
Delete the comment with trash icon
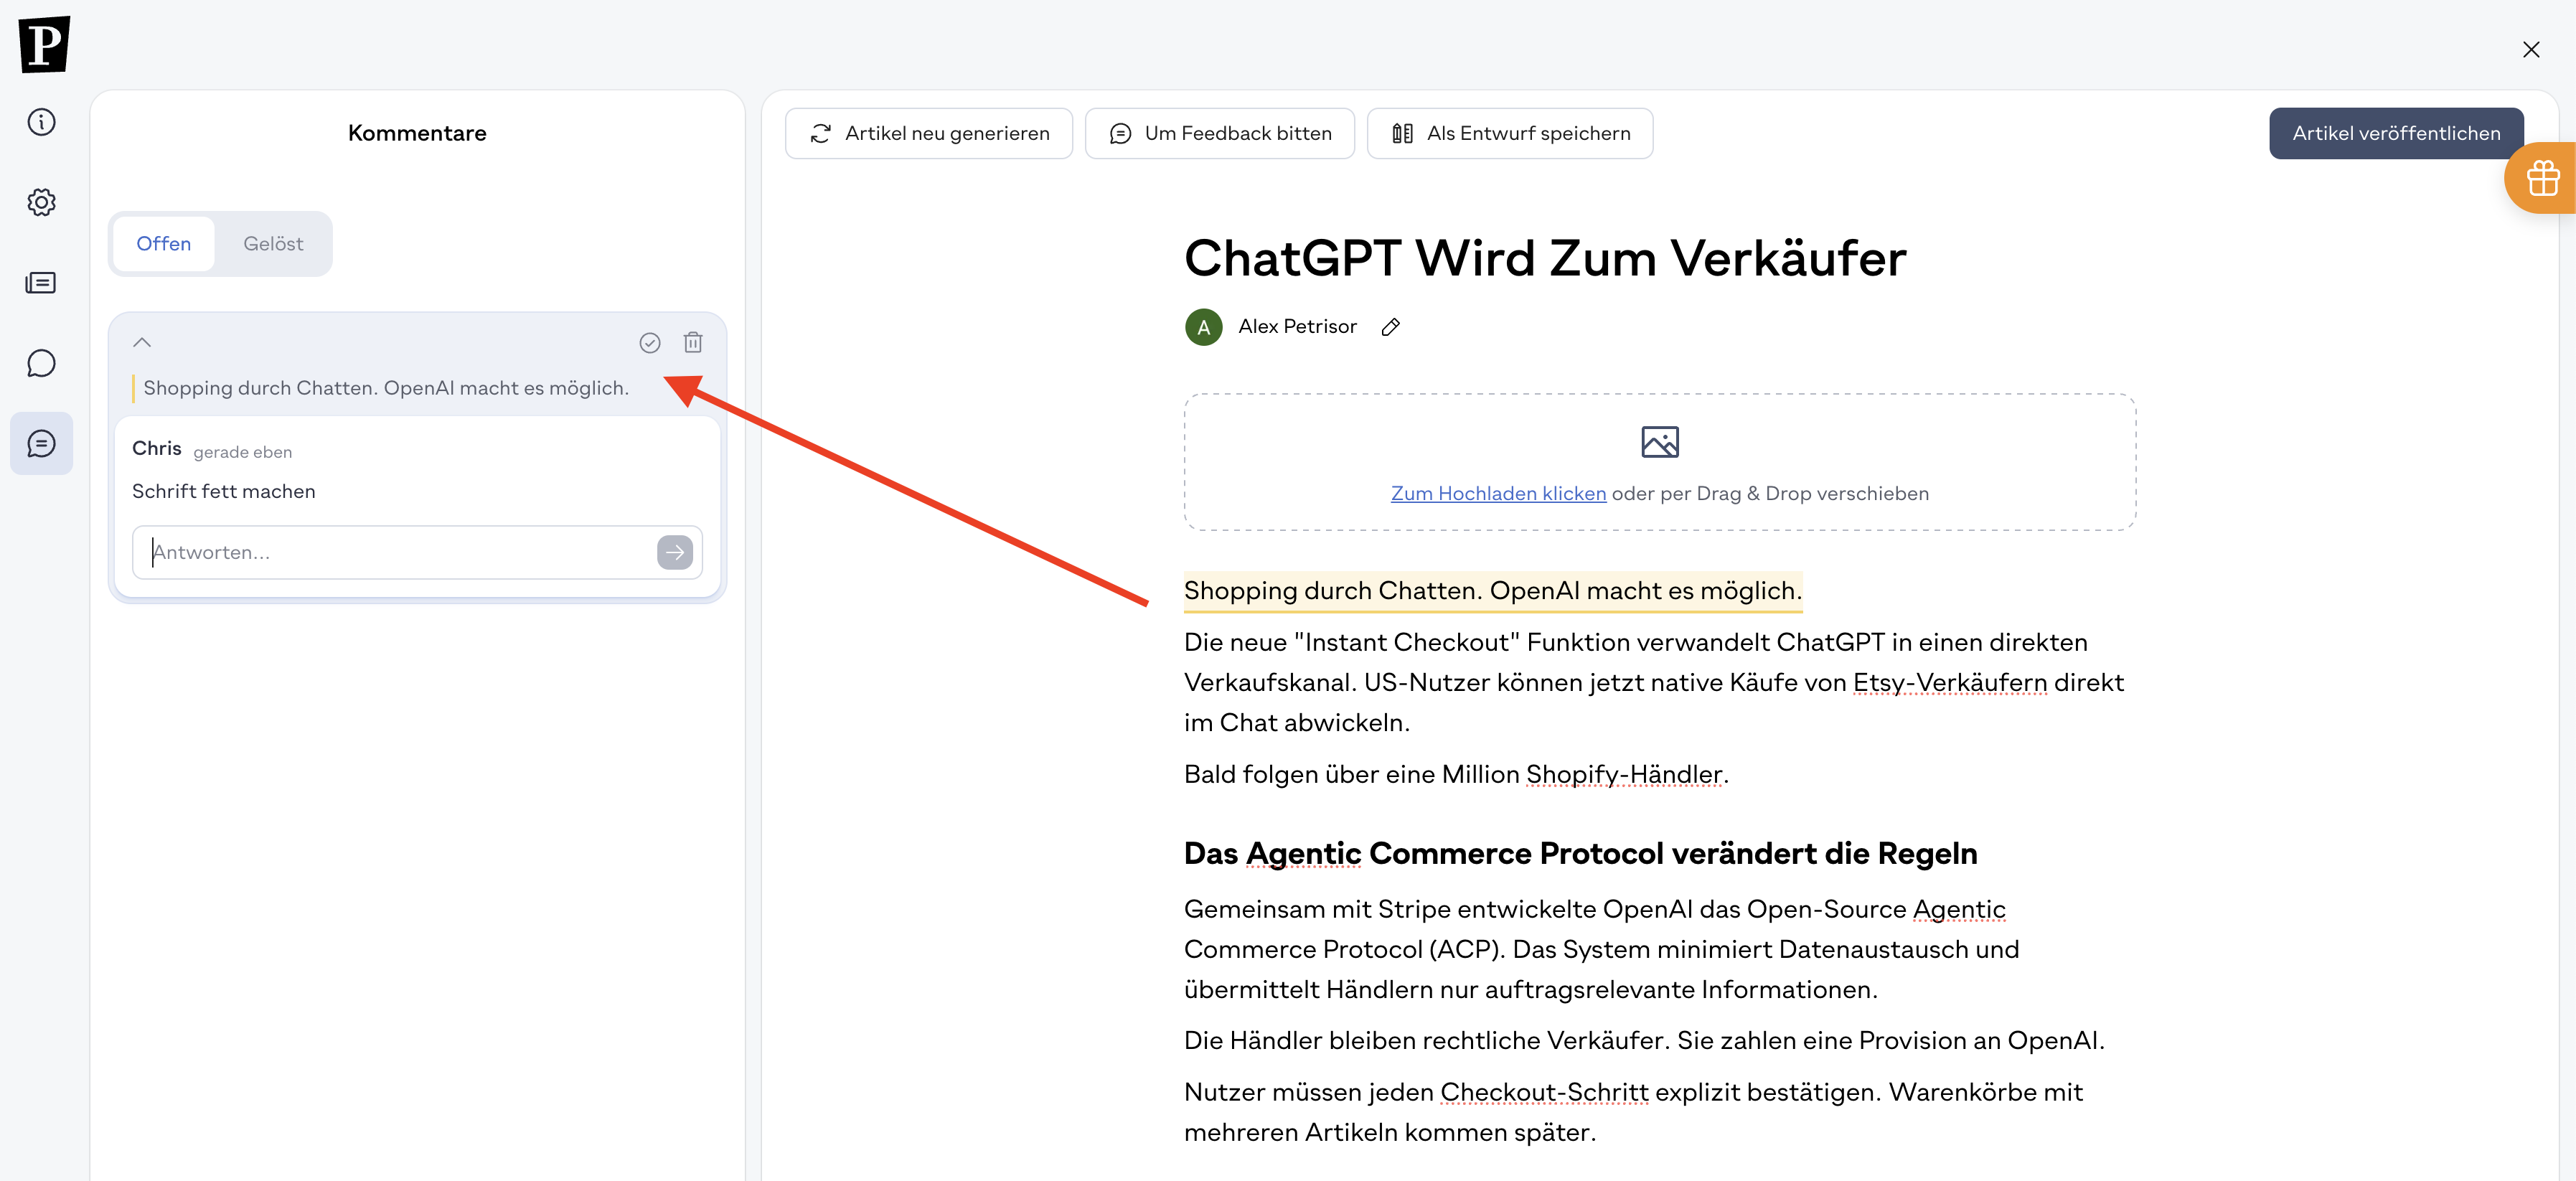[x=693, y=343]
